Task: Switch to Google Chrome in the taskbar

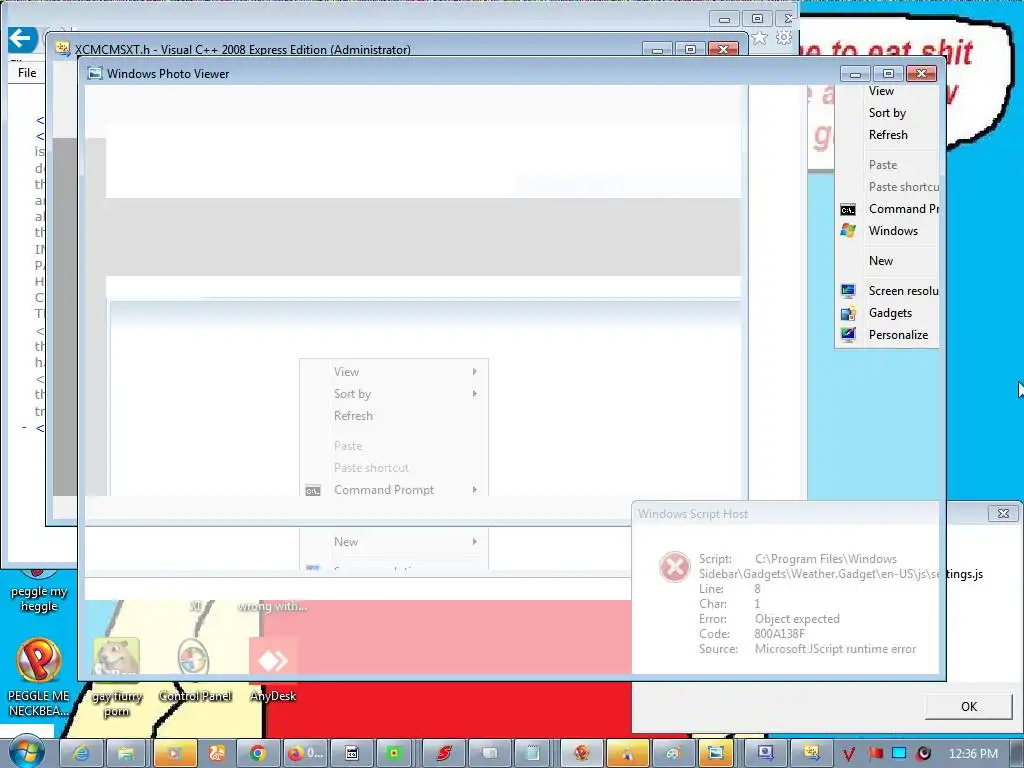Action: coord(258,753)
